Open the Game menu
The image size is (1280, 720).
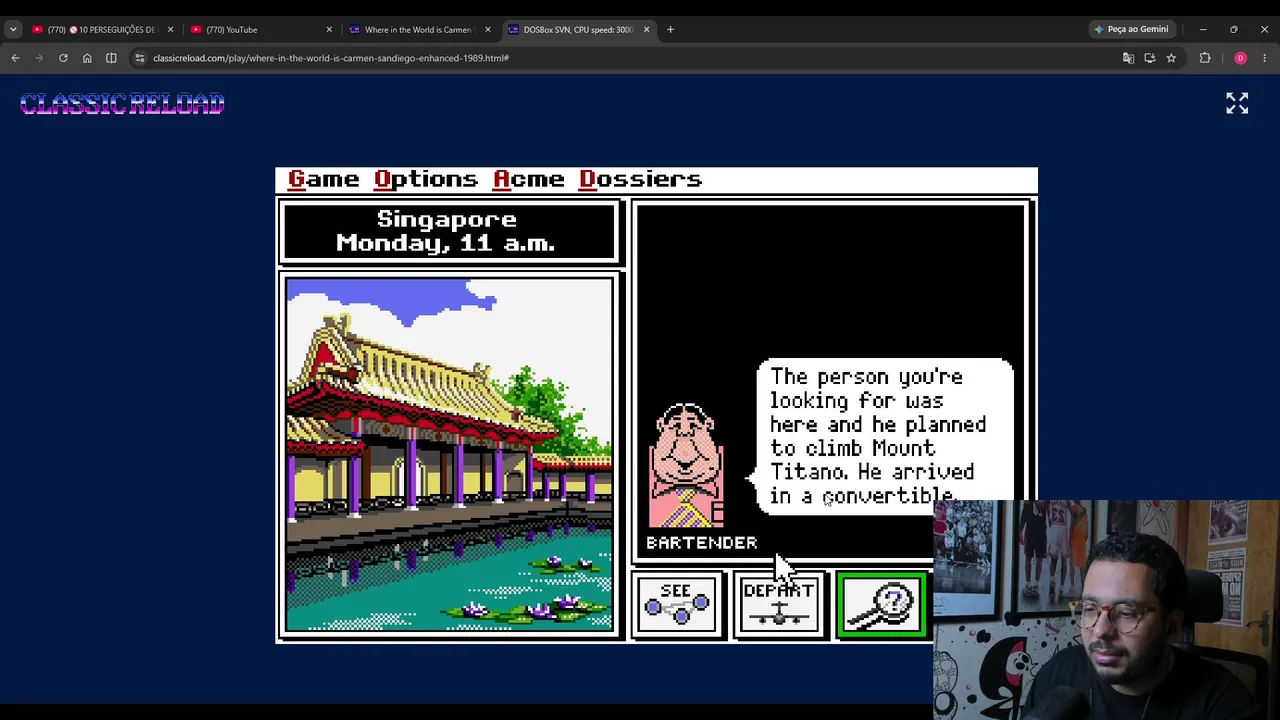(x=323, y=179)
